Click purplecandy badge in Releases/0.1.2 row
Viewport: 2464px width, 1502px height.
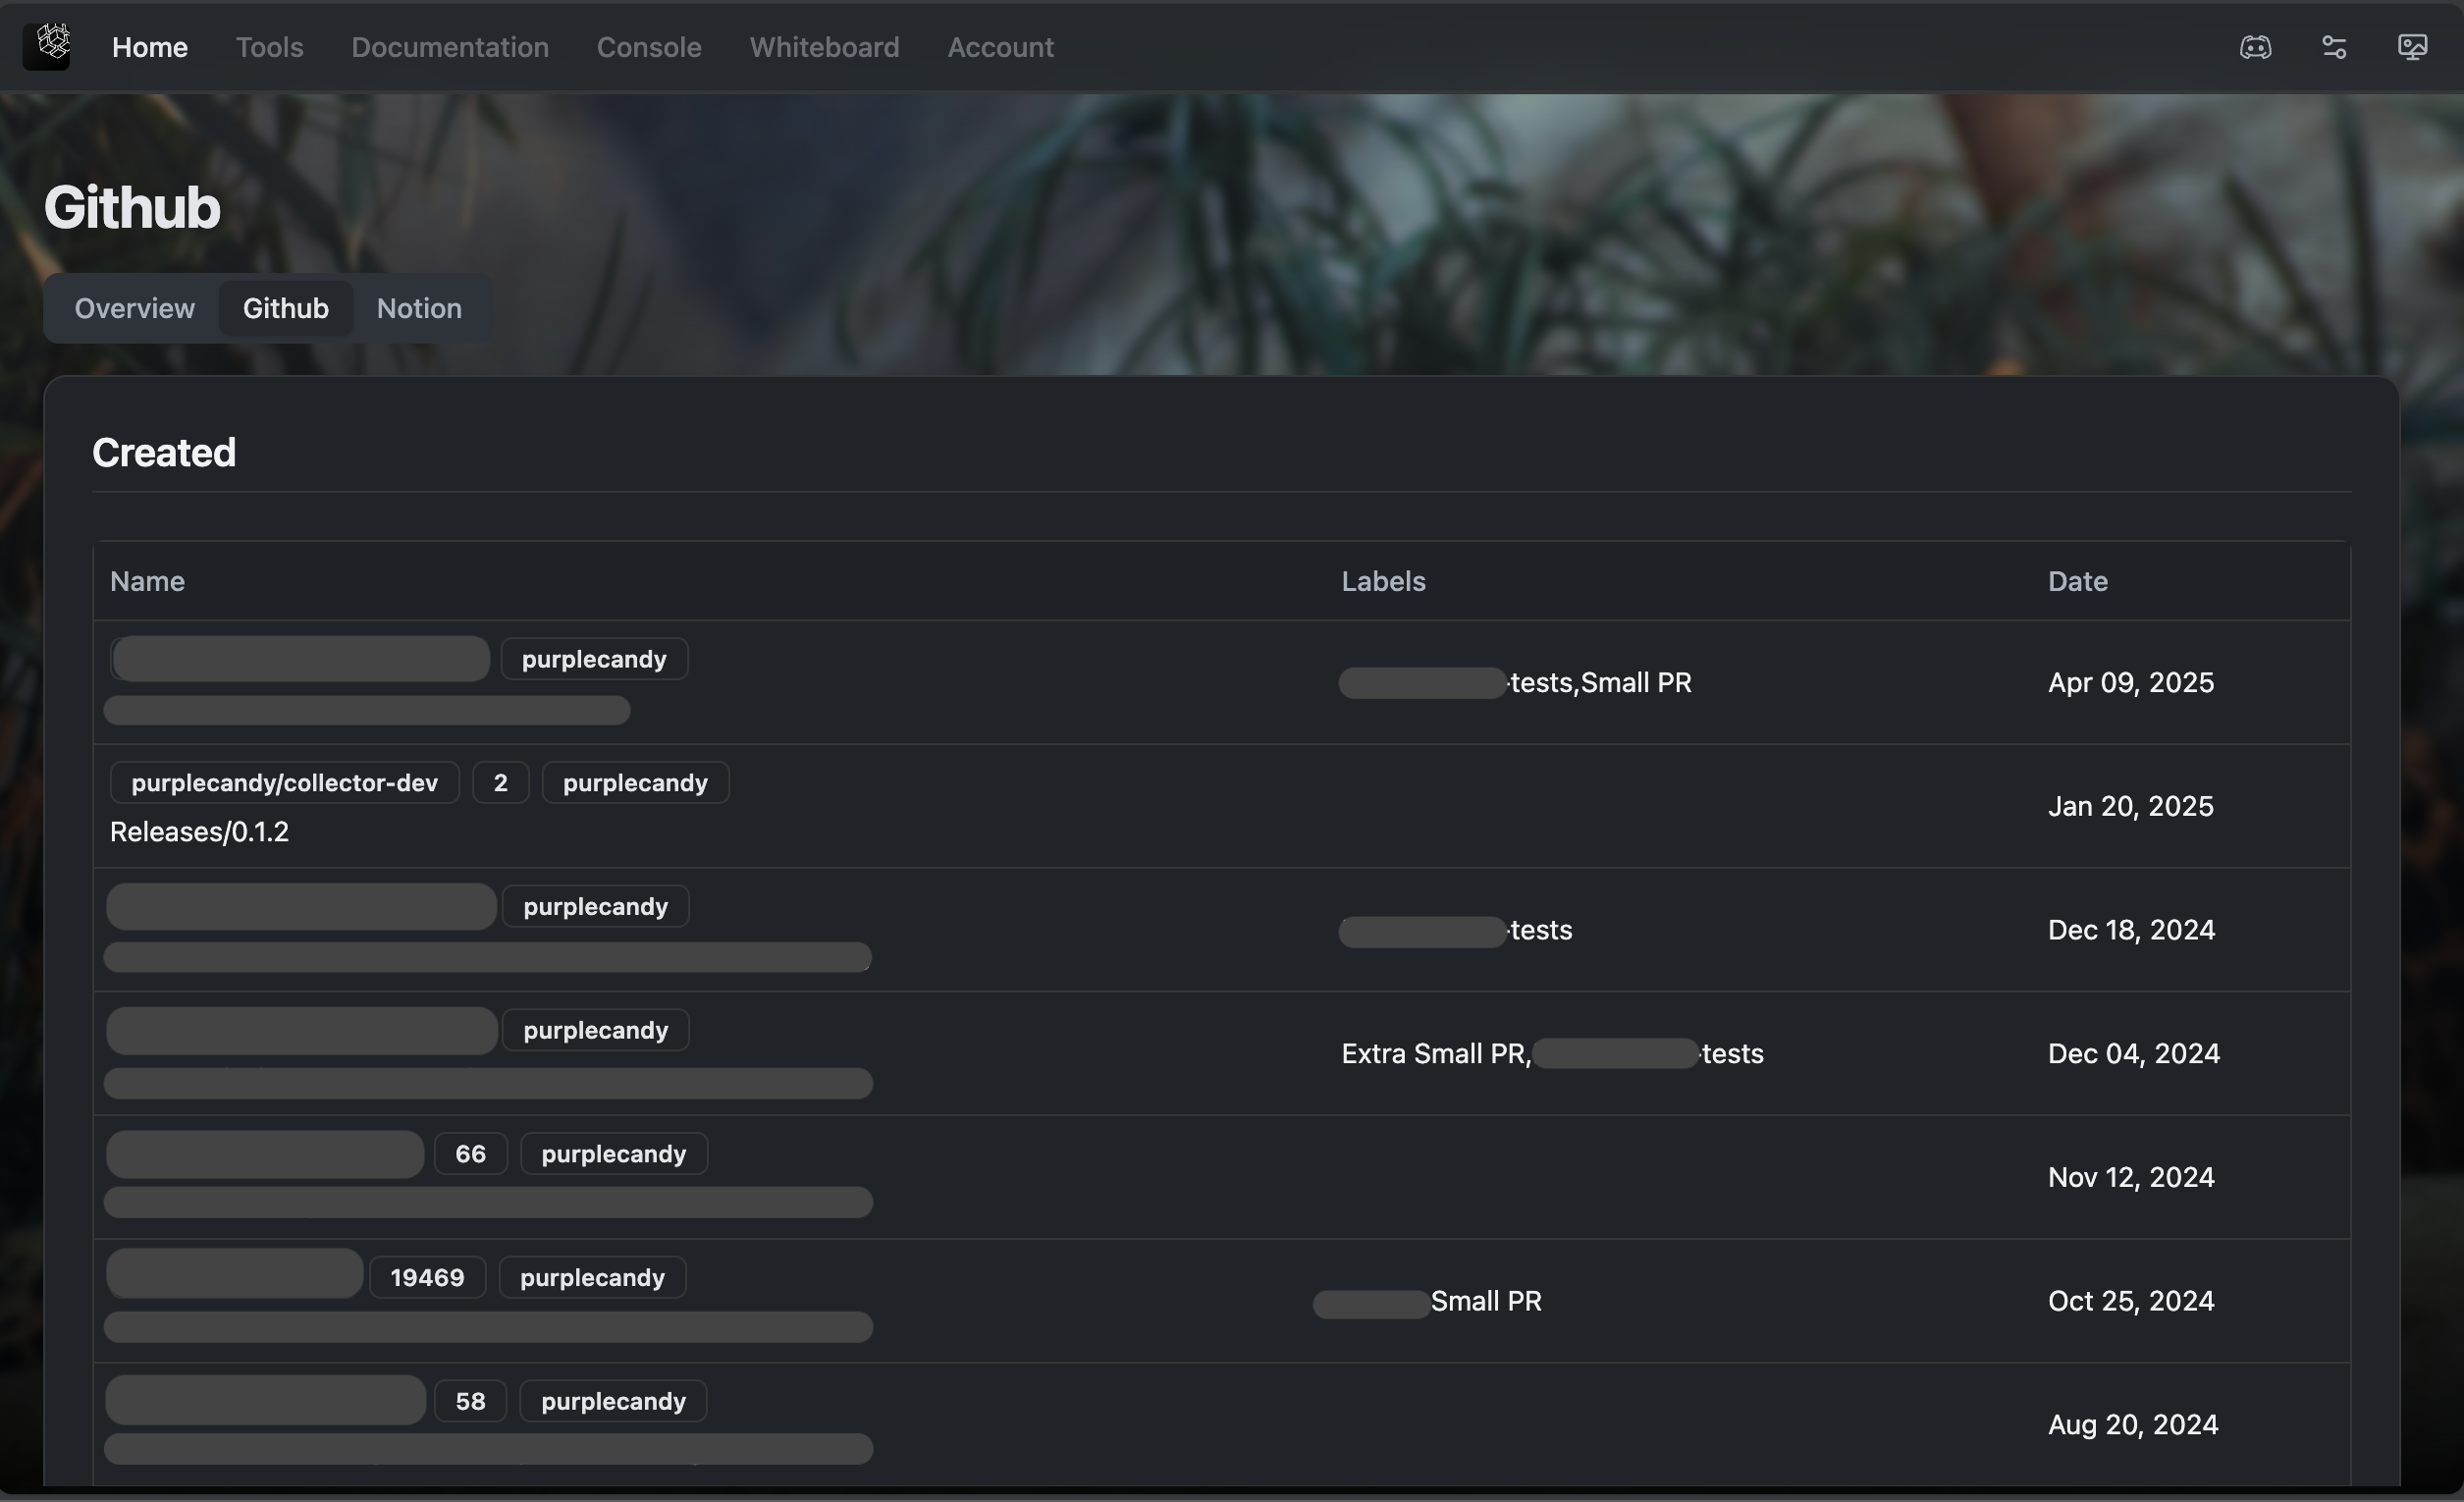click(x=635, y=782)
